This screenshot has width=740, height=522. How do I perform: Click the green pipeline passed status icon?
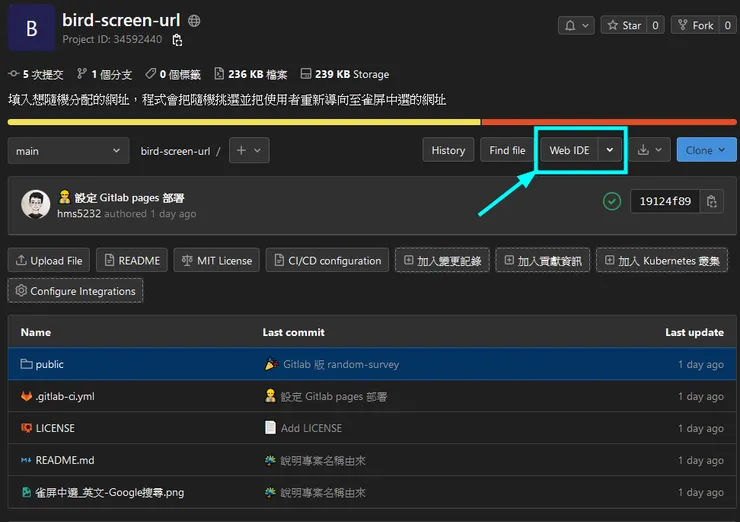612,202
